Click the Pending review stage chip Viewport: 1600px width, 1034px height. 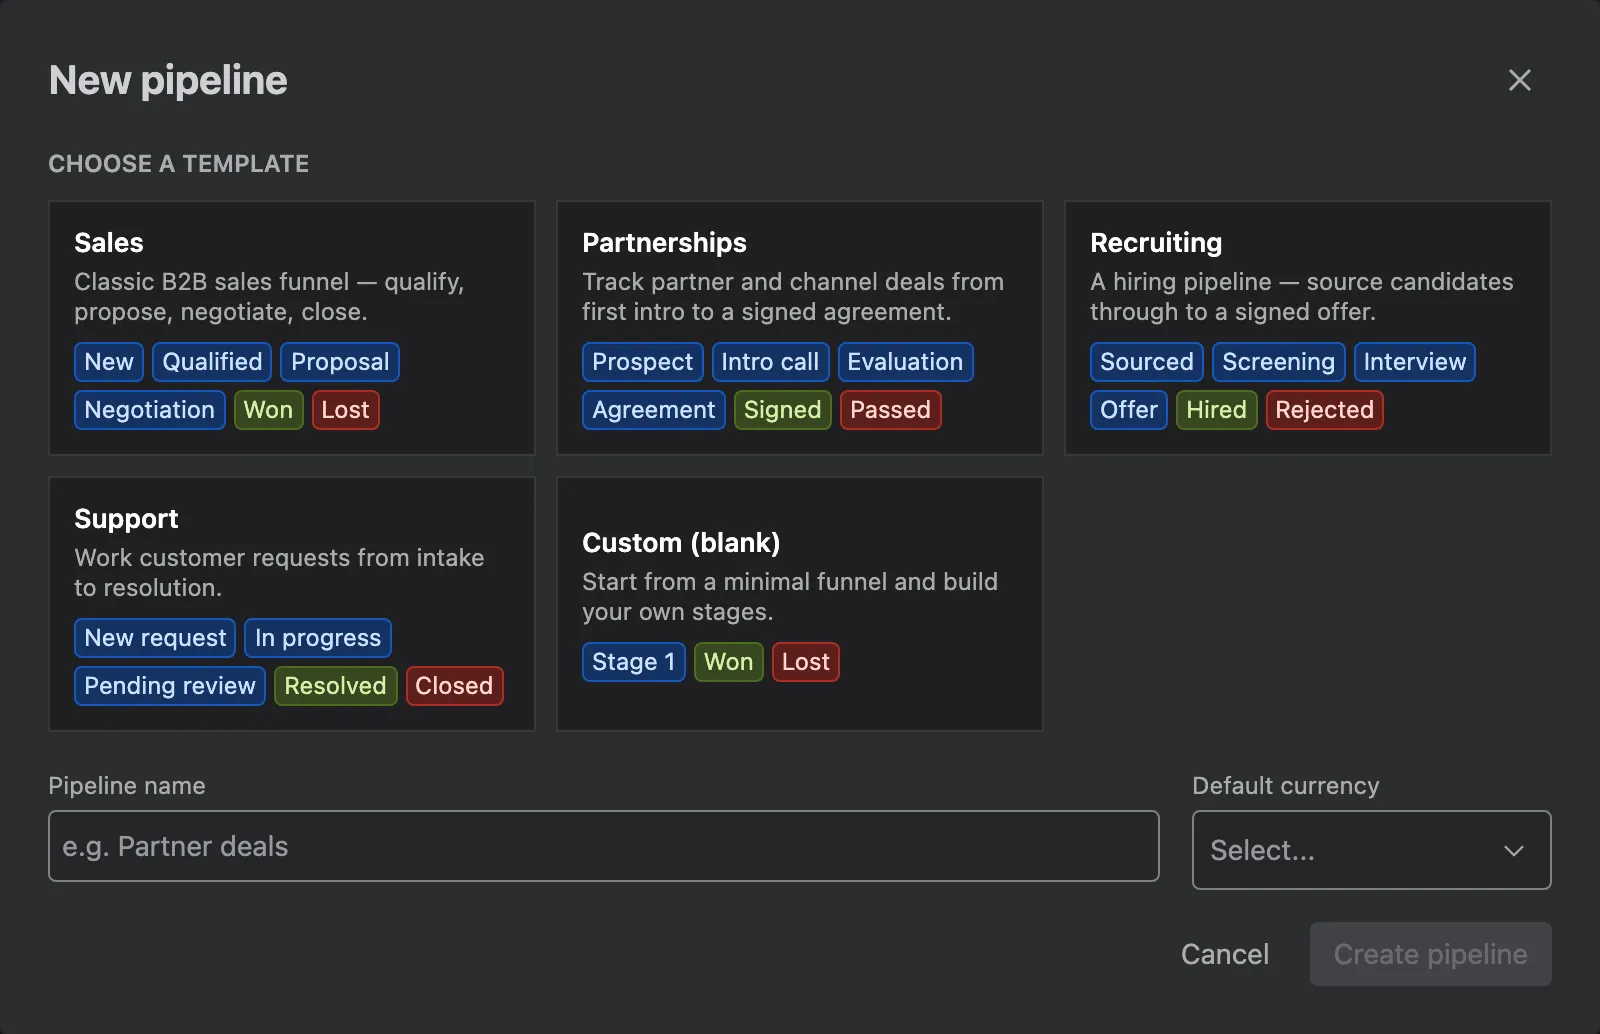pyautogui.click(x=170, y=686)
